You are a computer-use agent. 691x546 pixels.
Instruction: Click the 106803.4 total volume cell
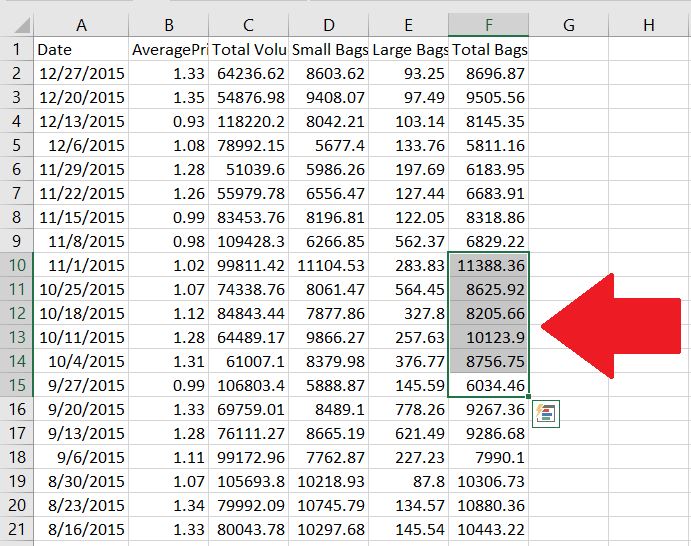[248, 385]
